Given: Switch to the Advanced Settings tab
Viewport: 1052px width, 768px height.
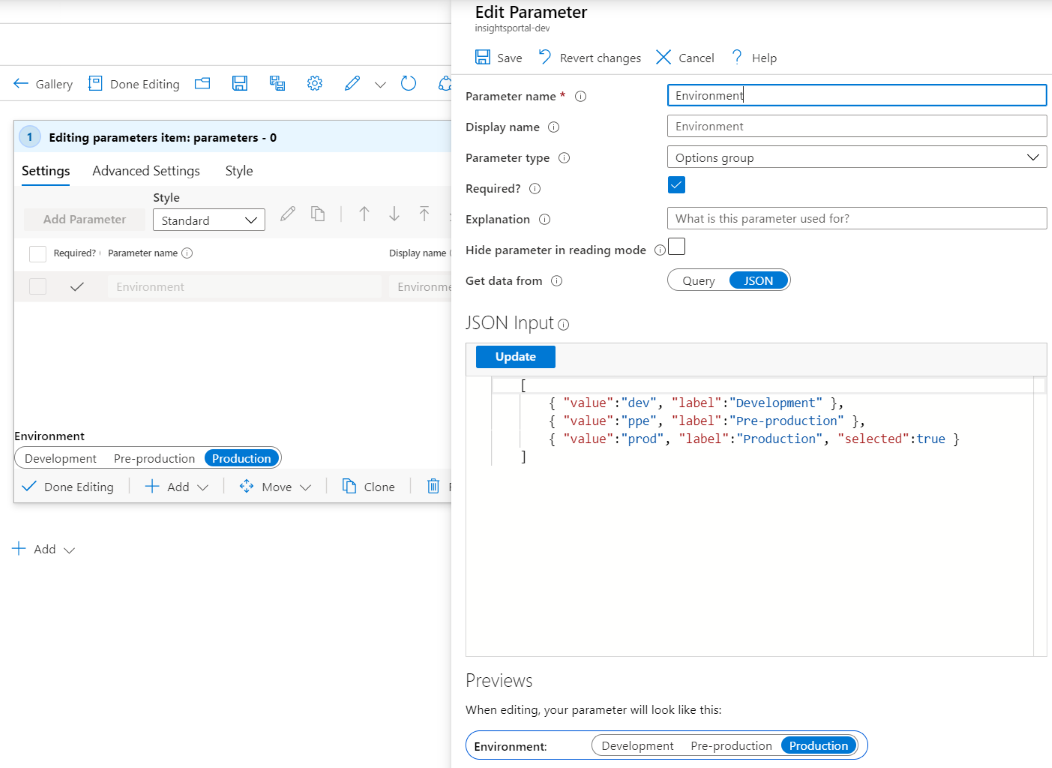Looking at the screenshot, I should click(x=145, y=171).
